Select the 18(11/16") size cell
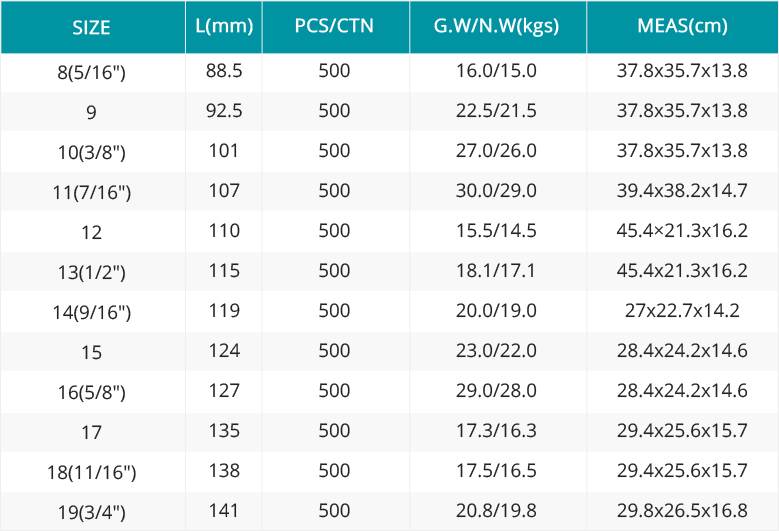Image resolution: width=779 pixels, height=531 pixels. (91, 472)
